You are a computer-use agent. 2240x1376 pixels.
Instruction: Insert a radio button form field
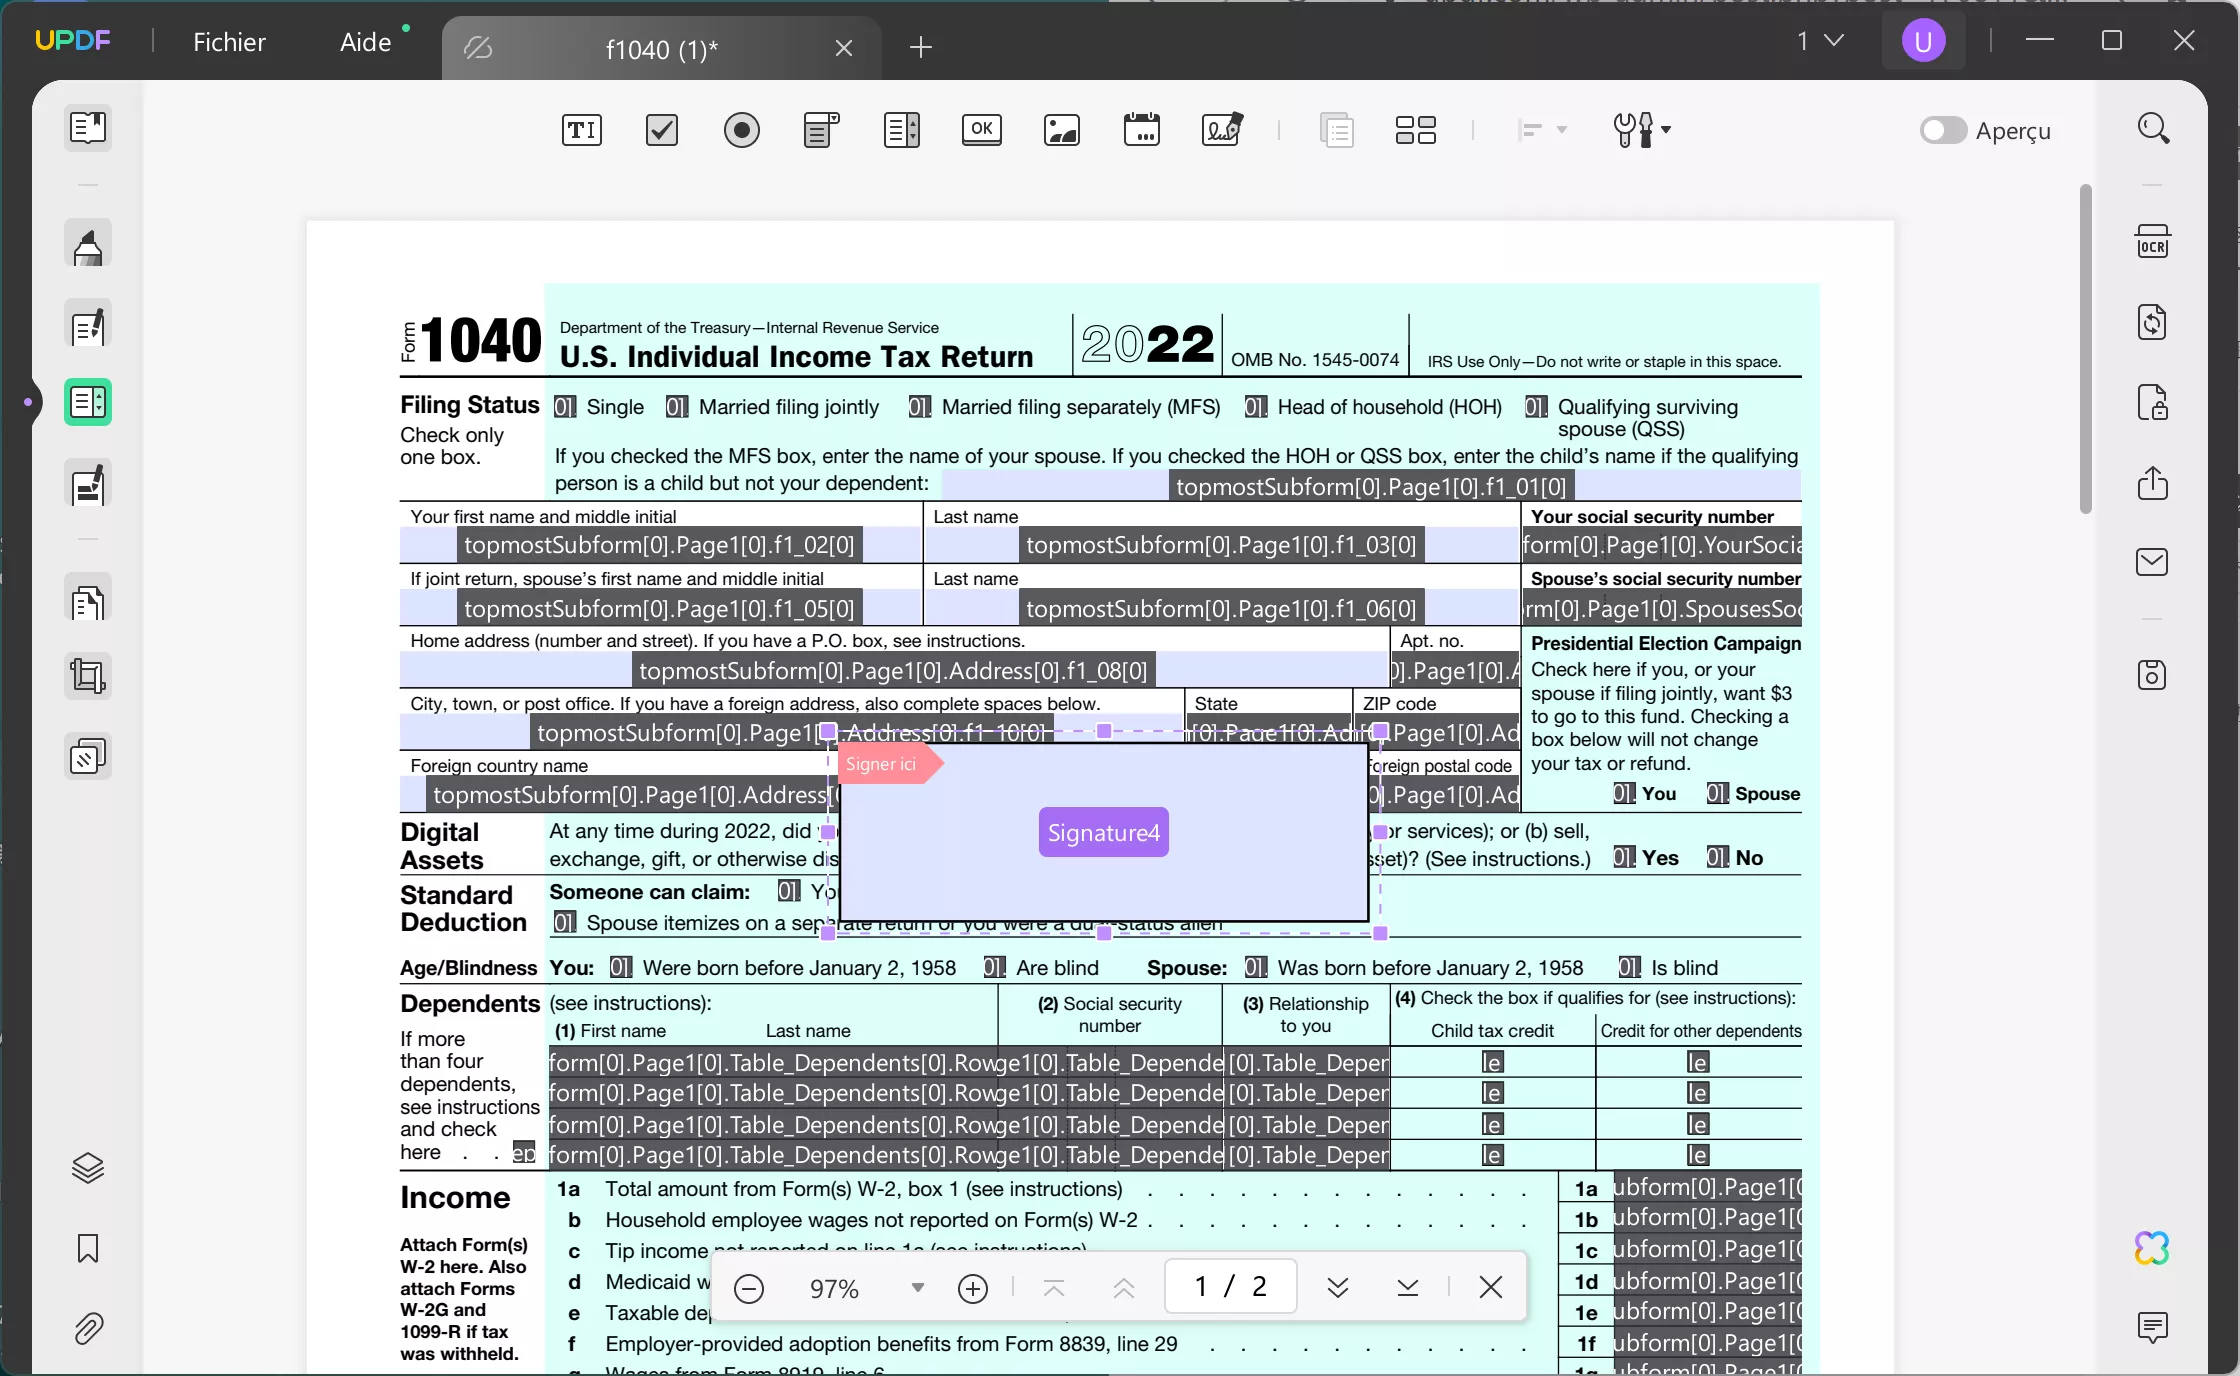coord(741,130)
